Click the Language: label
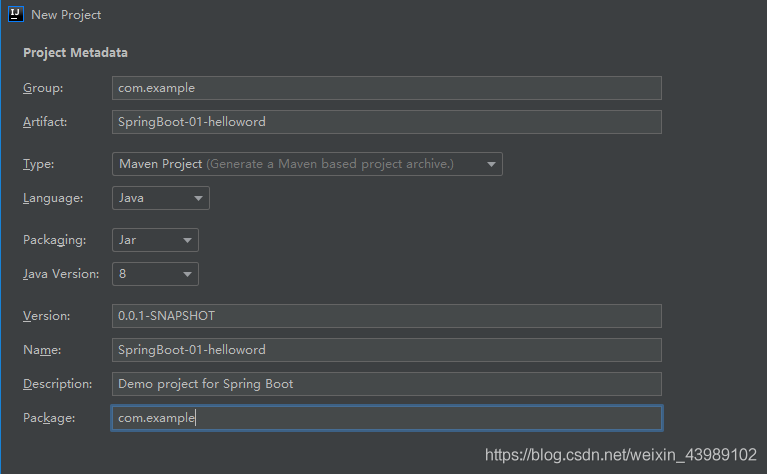The height and width of the screenshot is (474, 767). 53,199
